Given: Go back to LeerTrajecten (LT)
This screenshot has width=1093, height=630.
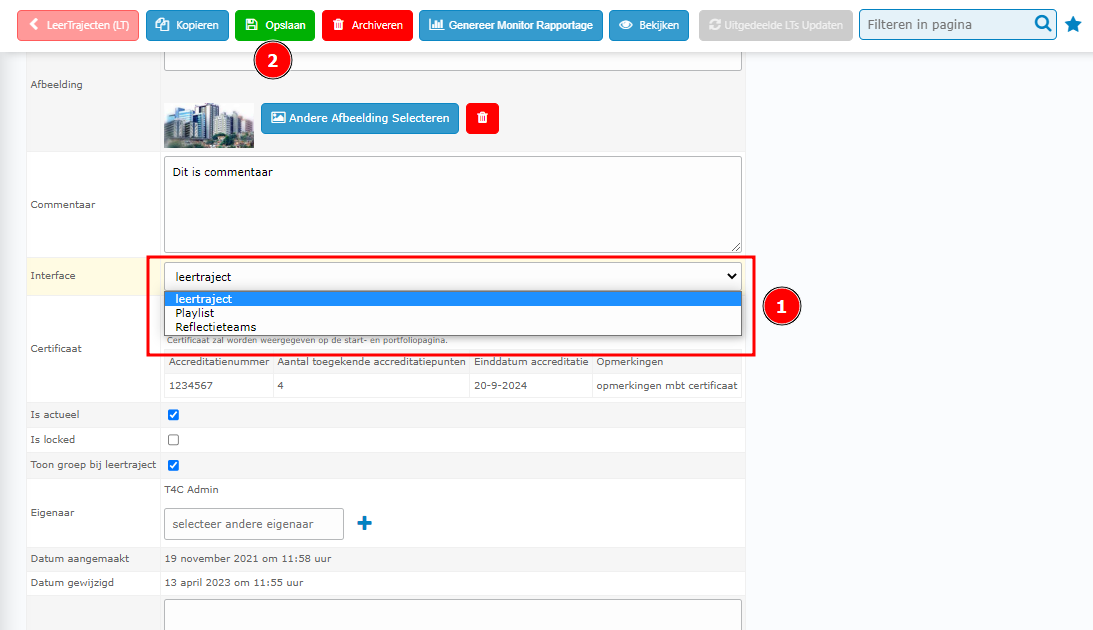Looking at the screenshot, I should tap(78, 25).
